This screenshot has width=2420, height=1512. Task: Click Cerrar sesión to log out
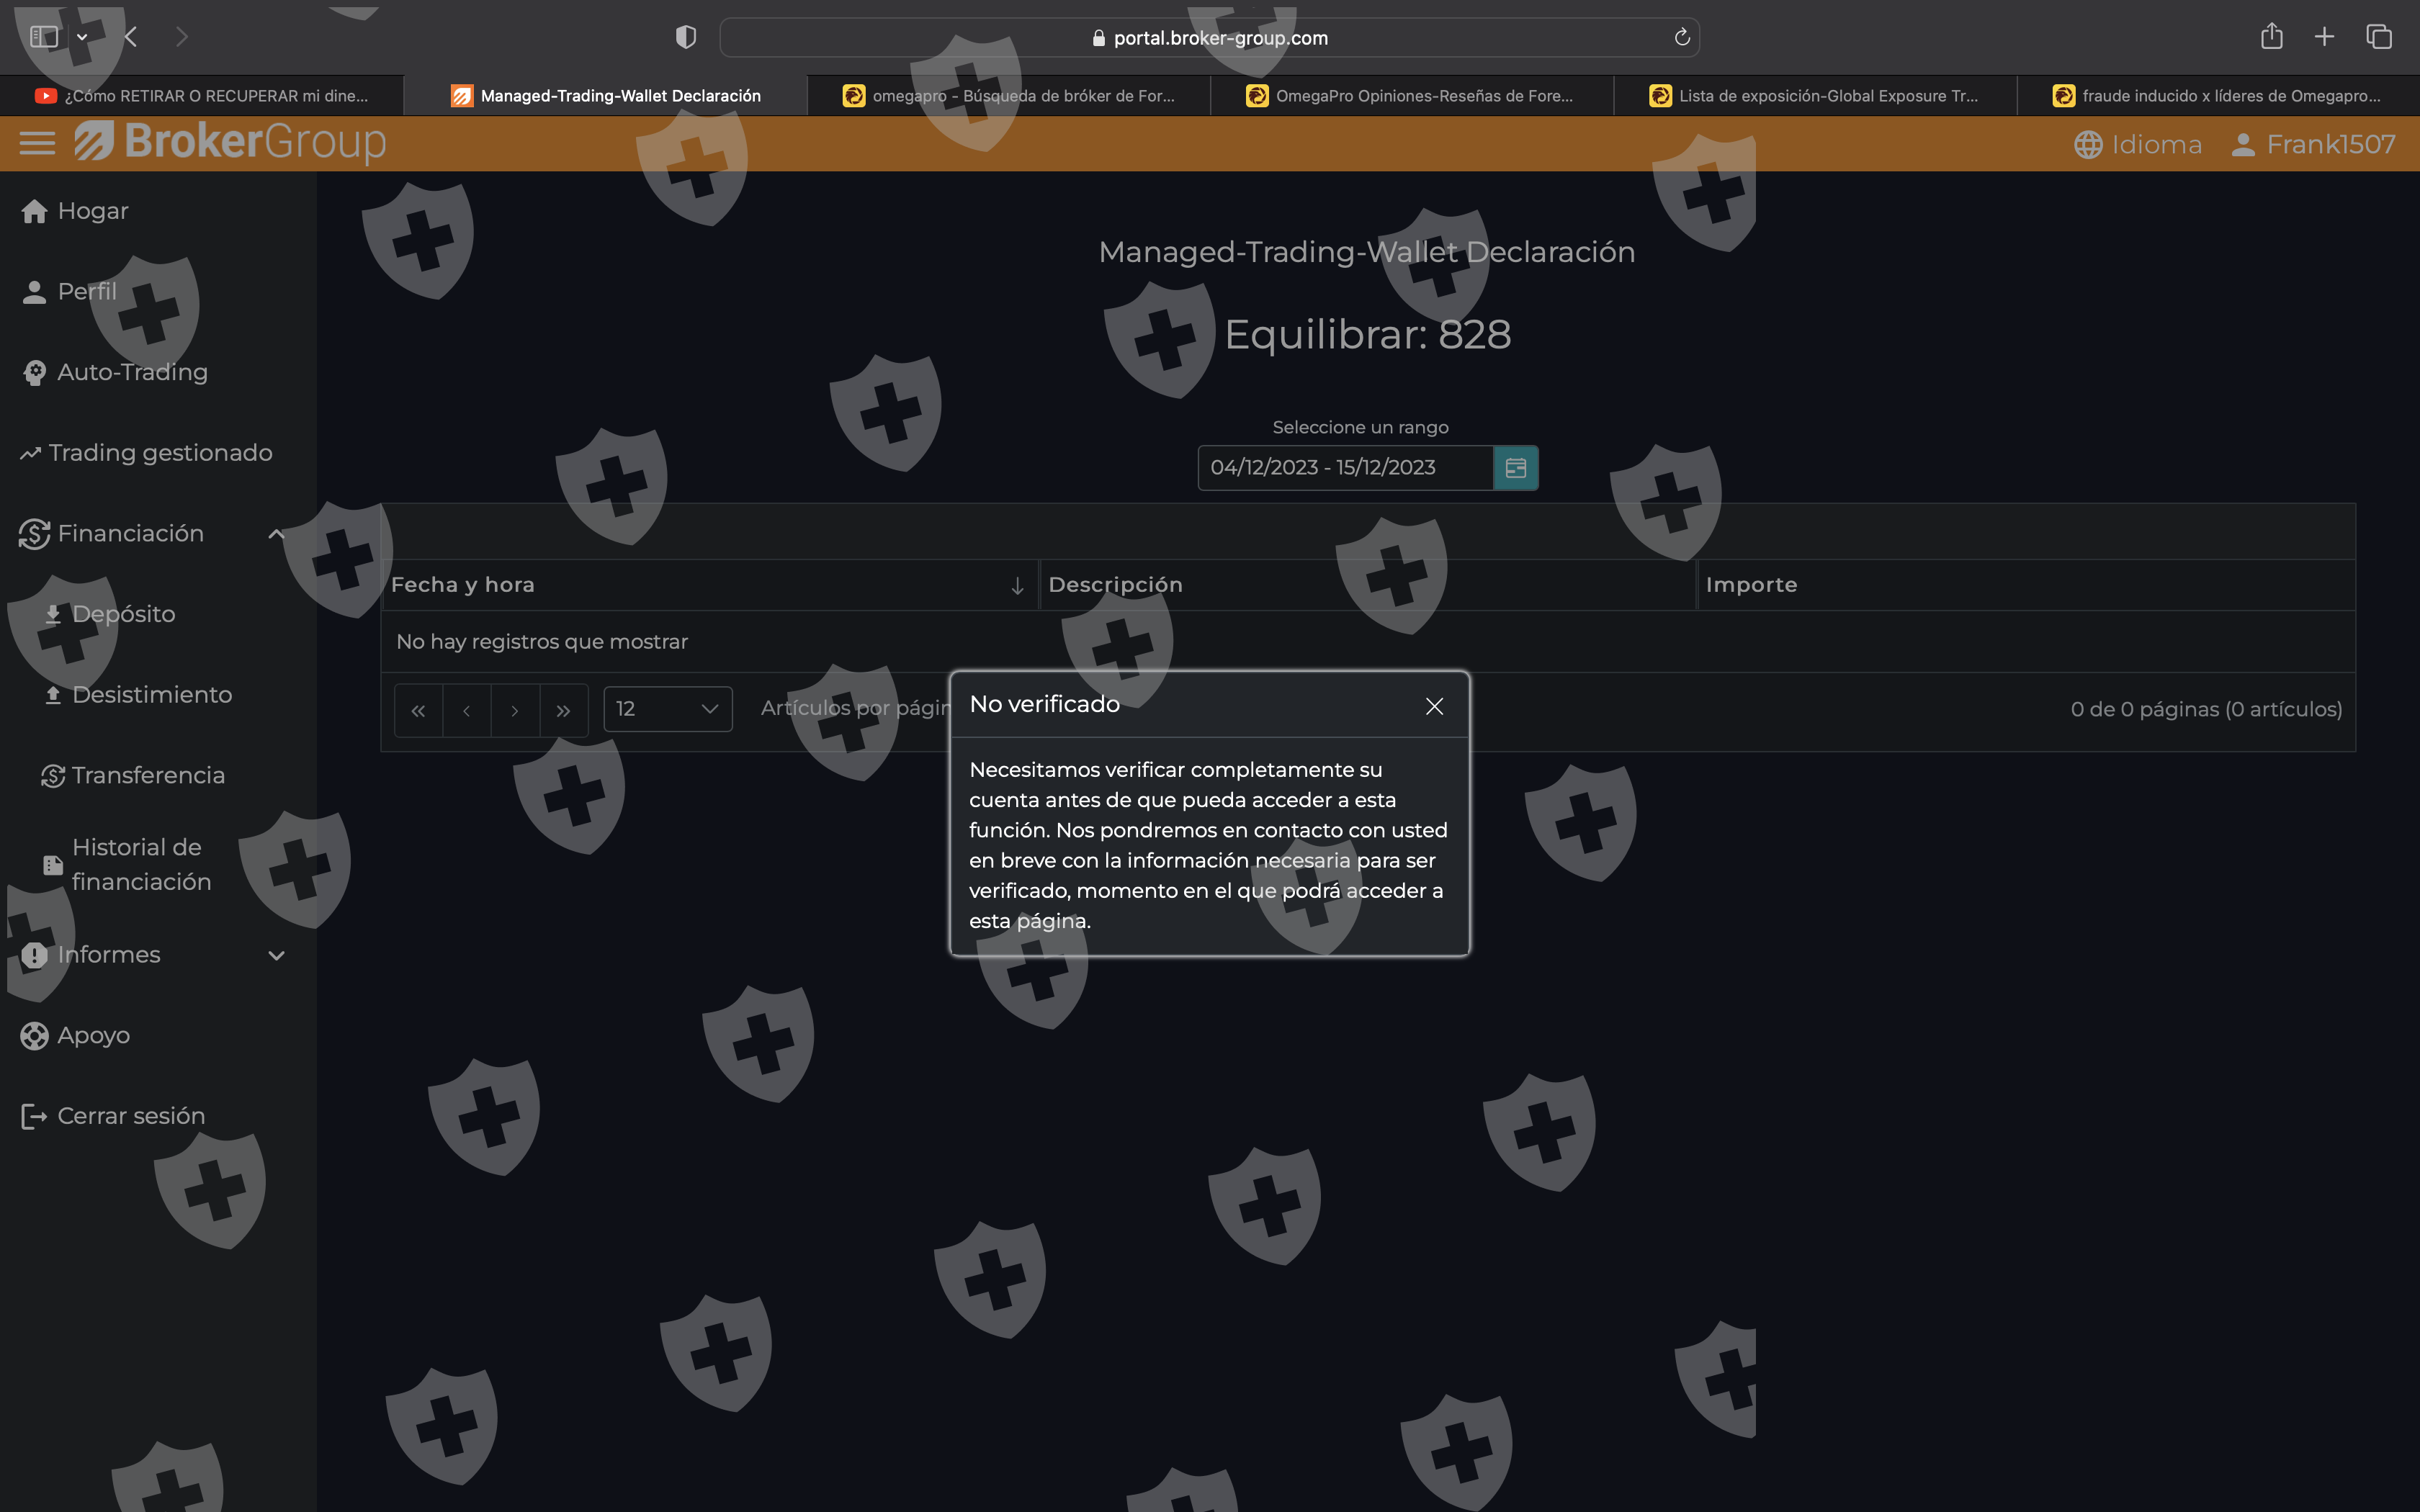pos(130,1116)
